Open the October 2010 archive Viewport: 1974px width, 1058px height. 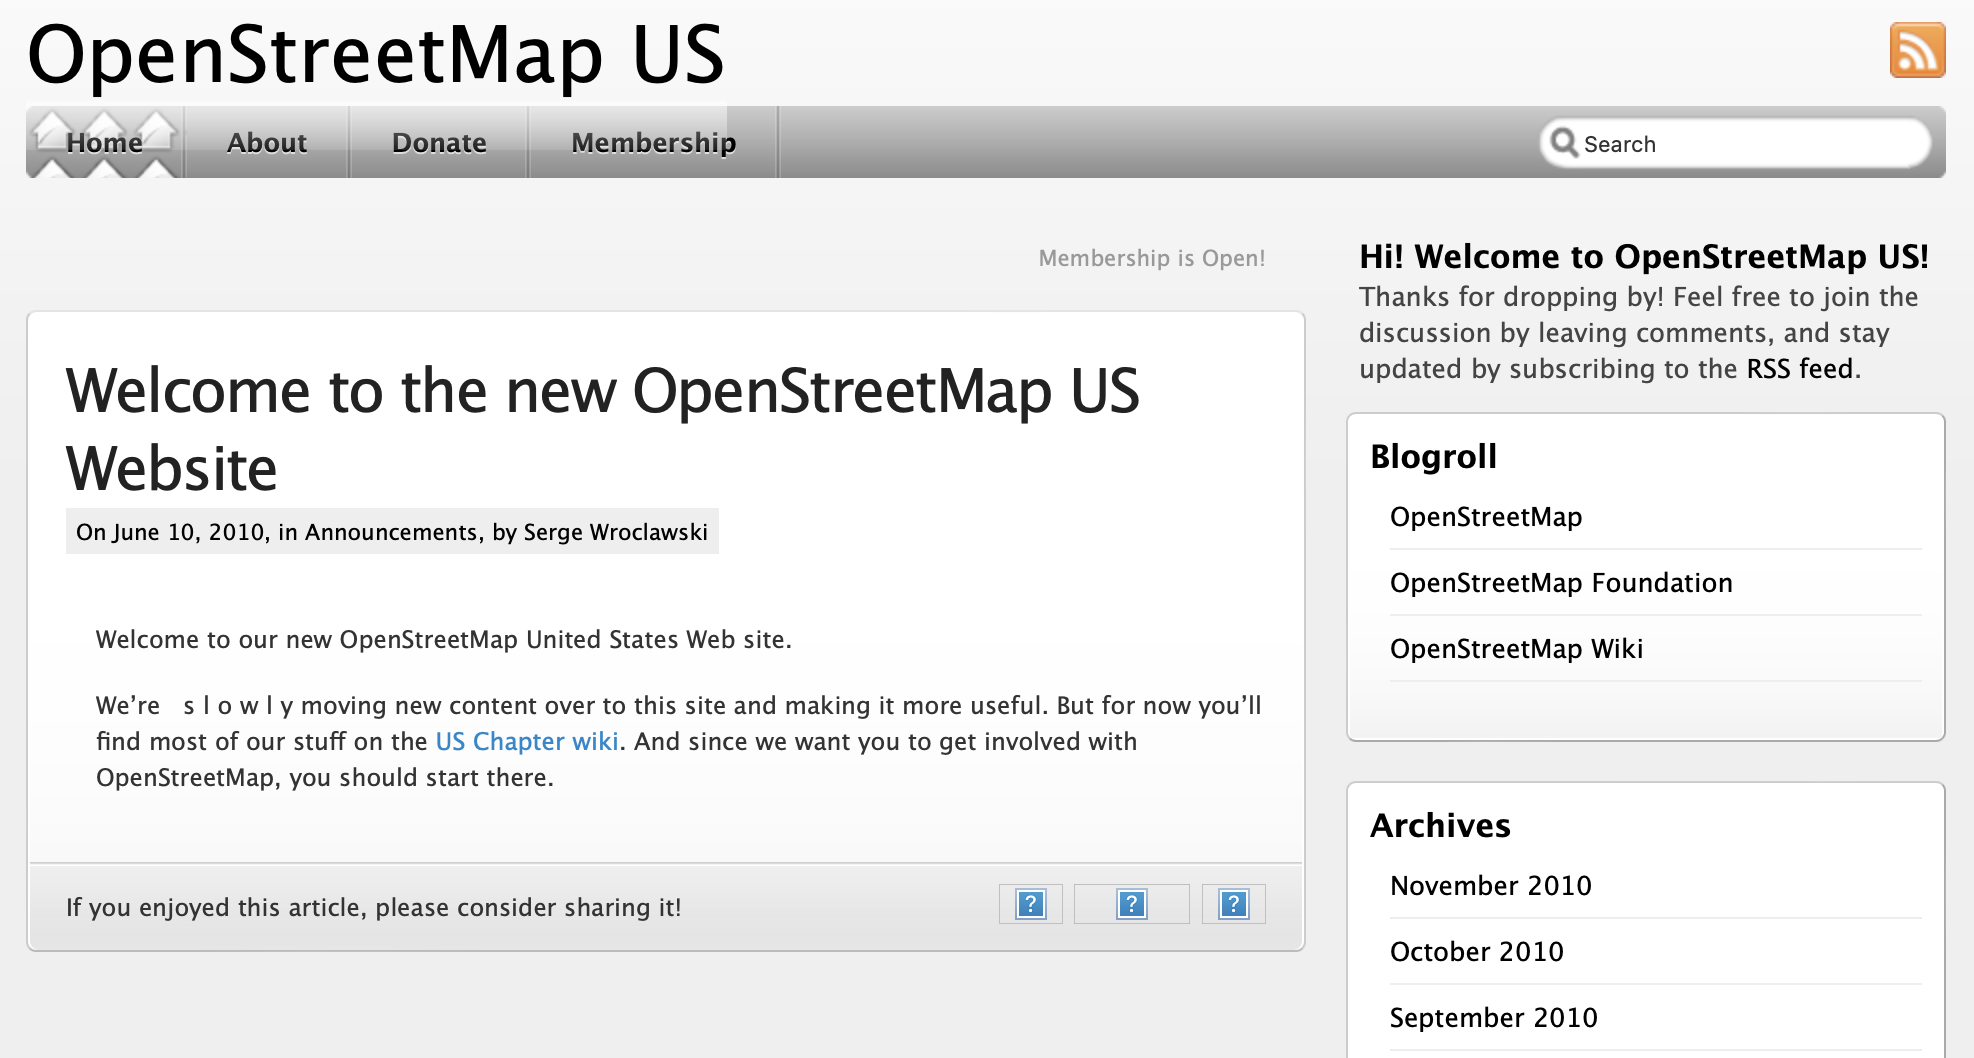[x=1476, y=952]
